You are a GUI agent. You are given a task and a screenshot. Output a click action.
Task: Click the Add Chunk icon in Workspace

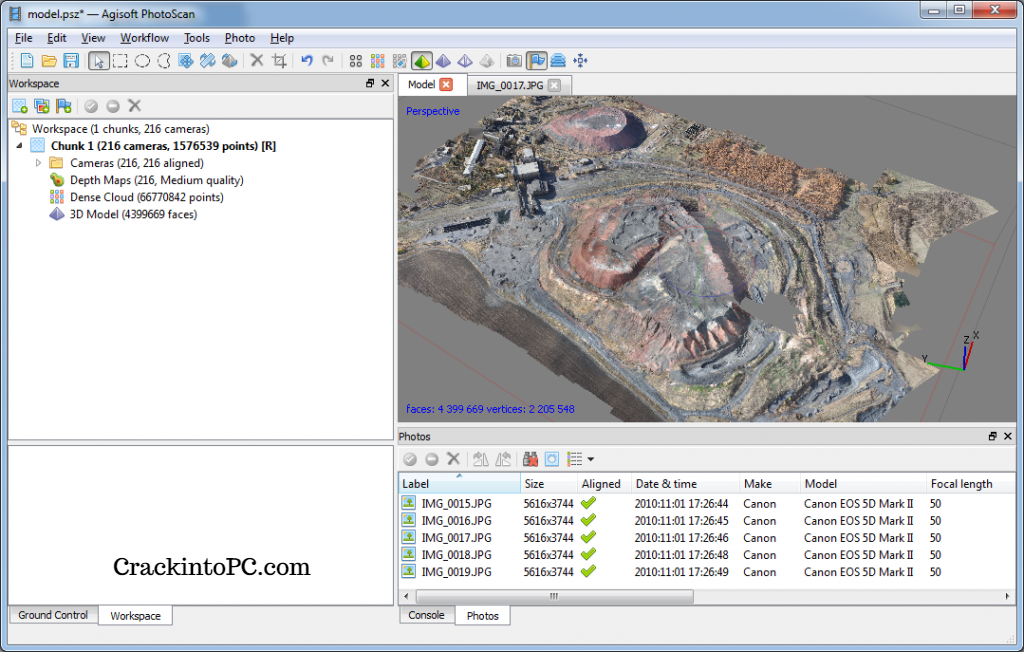(20, 106)
